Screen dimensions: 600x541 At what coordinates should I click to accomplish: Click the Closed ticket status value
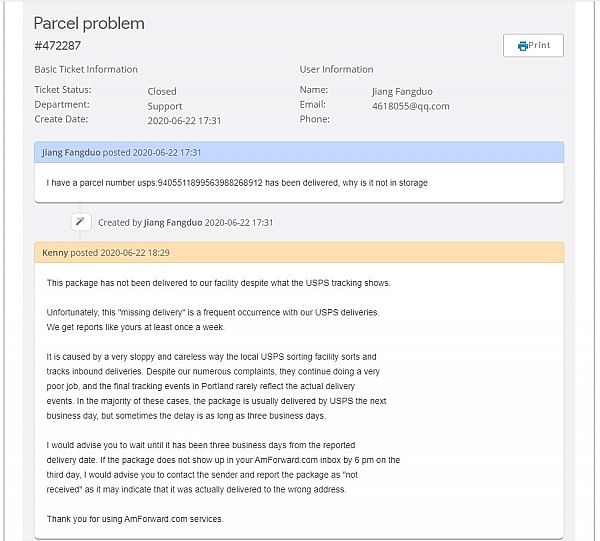pyautogui.click(x=162, y=91)
